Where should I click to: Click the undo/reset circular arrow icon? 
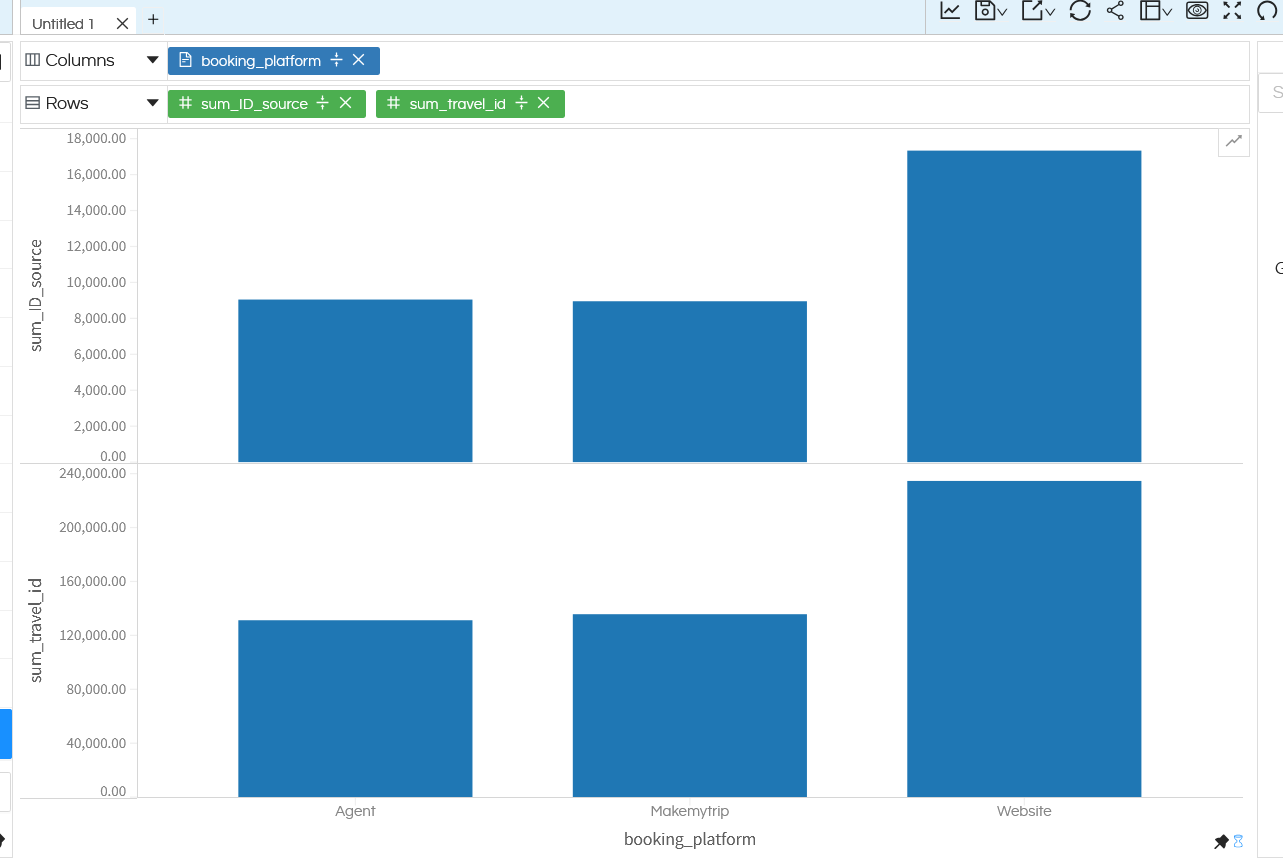pos(1267,11)
